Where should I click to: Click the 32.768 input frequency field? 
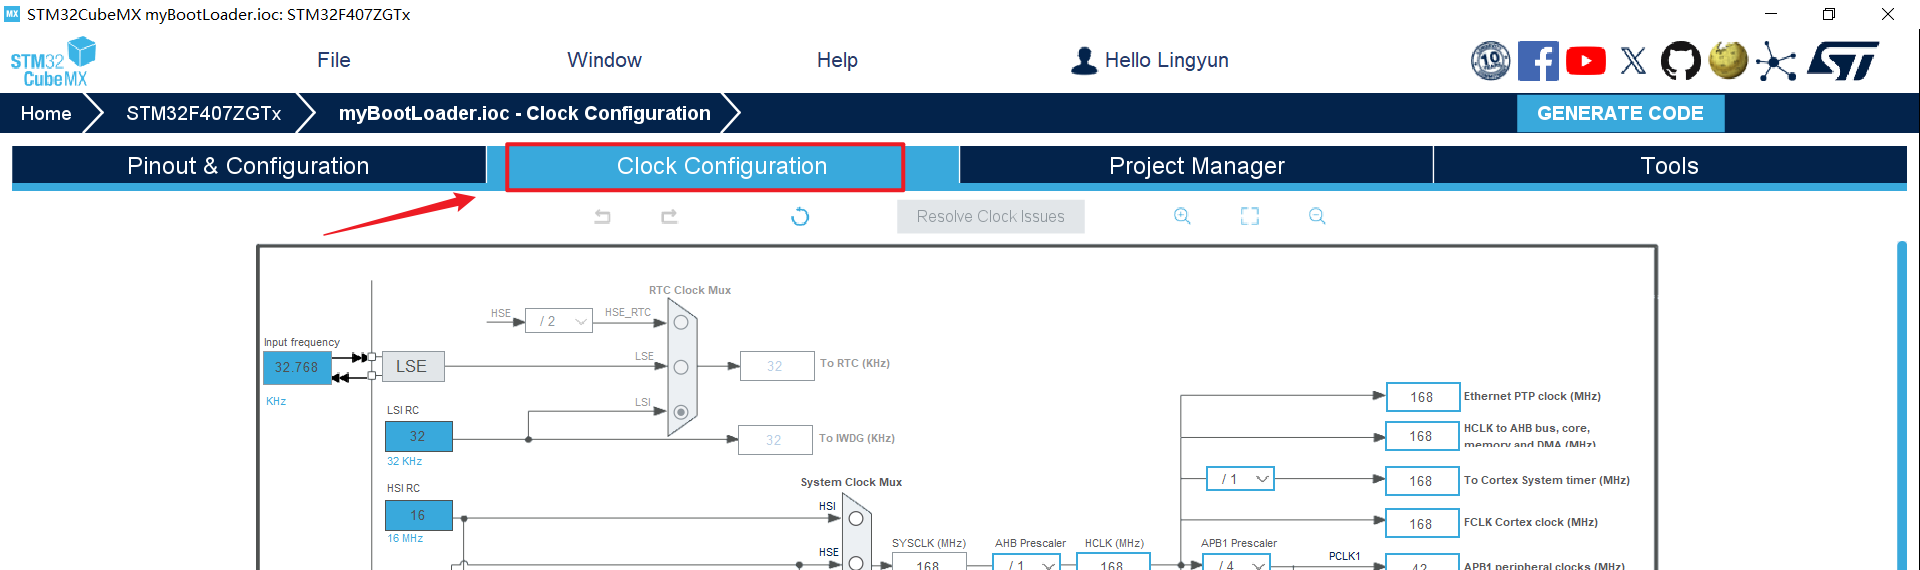[297, 367]
